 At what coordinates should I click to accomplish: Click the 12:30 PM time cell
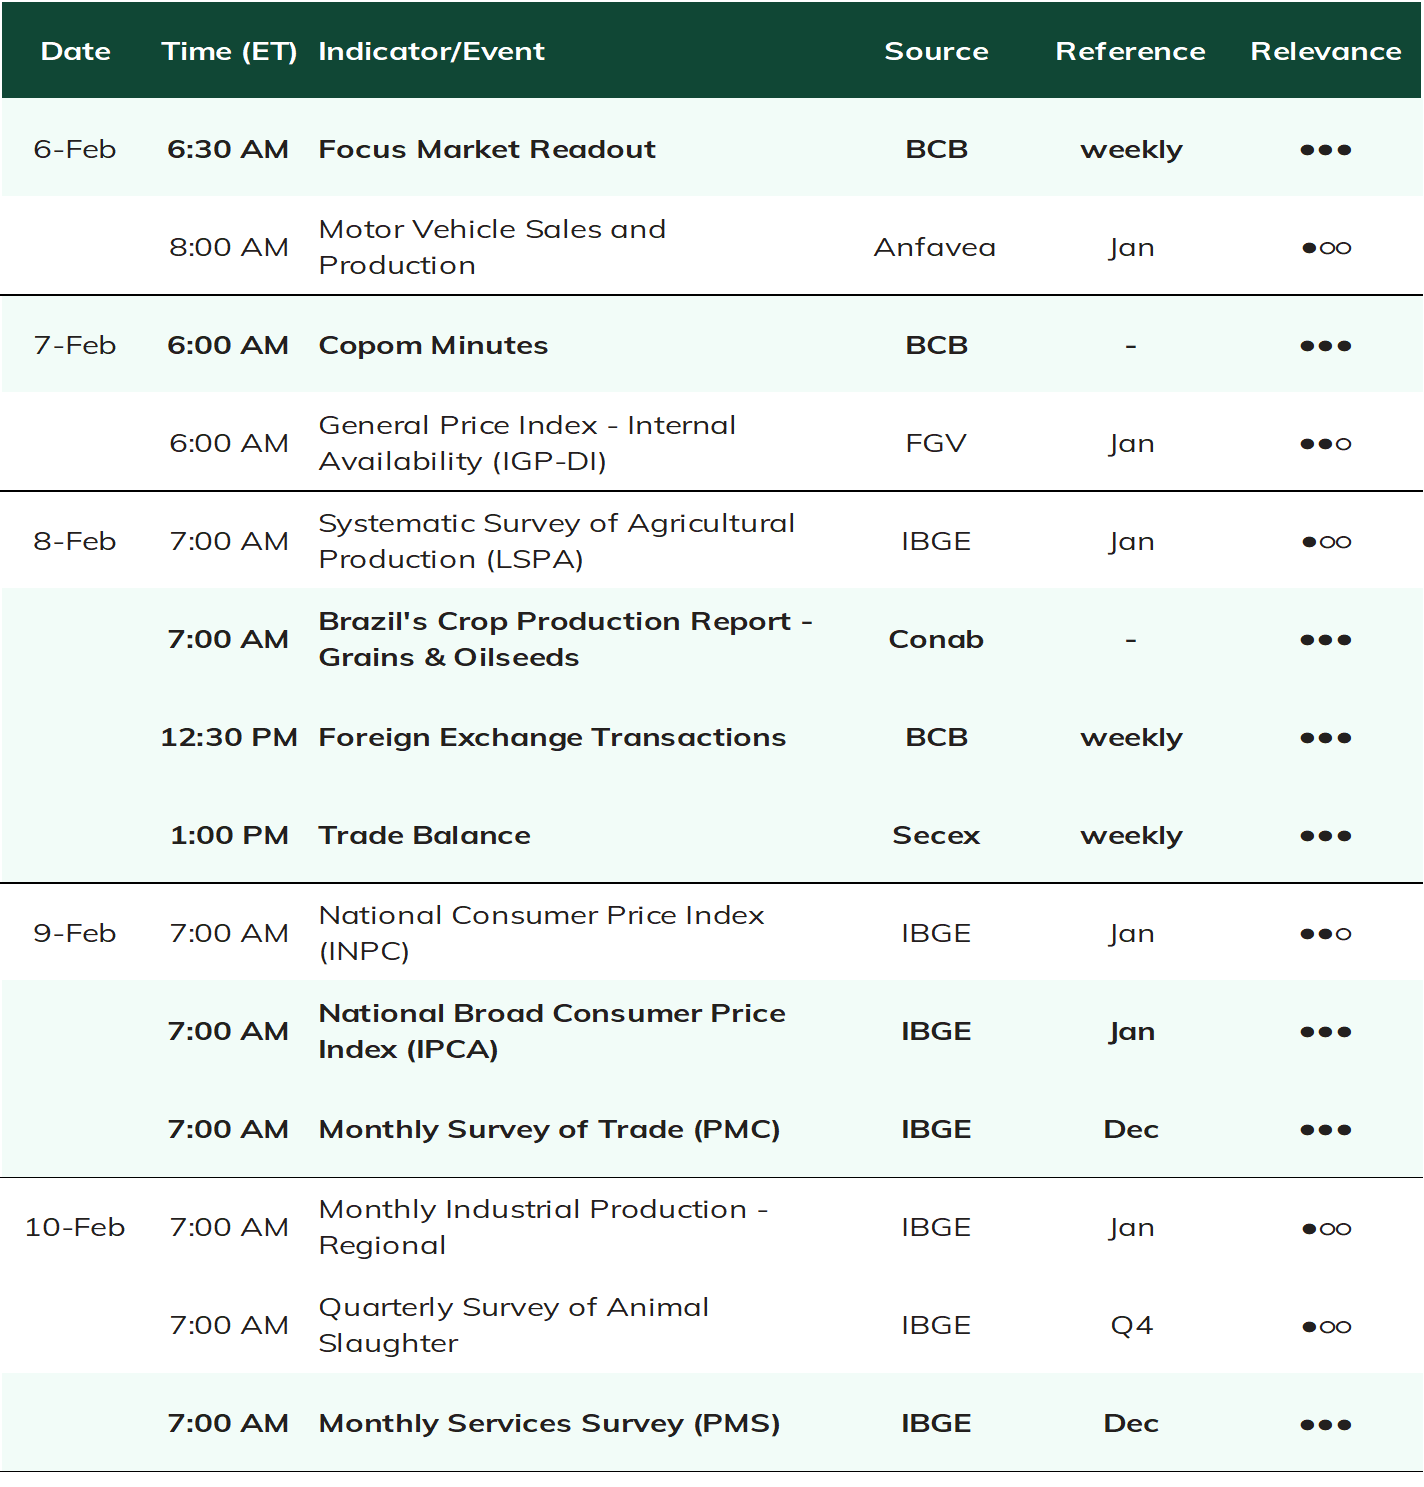[229, 737]
